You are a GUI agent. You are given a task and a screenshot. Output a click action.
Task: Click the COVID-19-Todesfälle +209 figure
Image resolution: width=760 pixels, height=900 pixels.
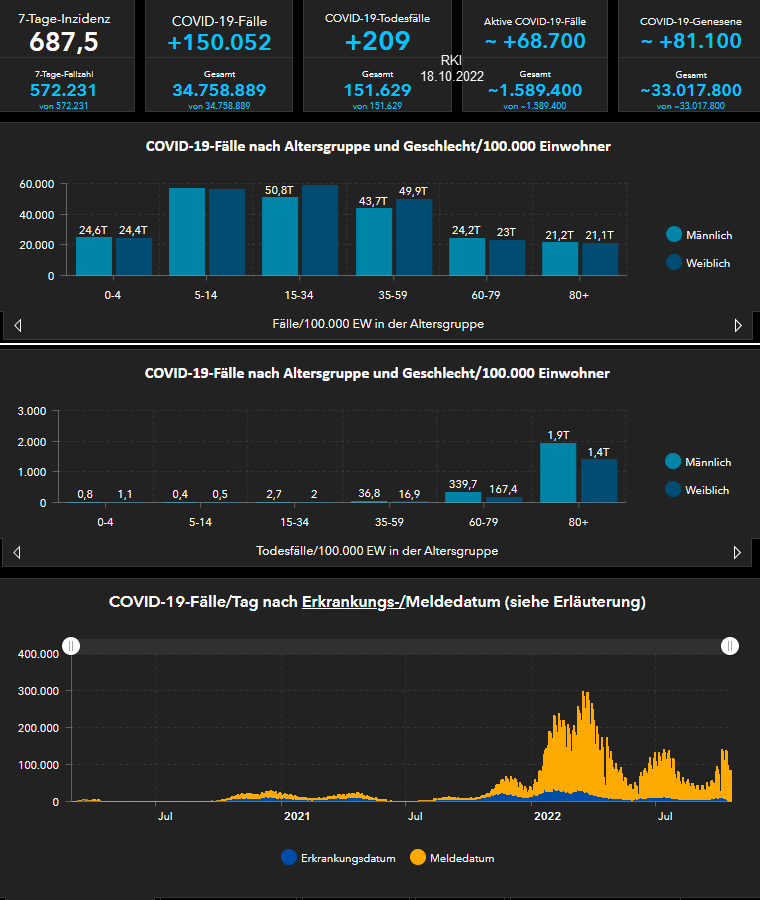click(377, 42)
